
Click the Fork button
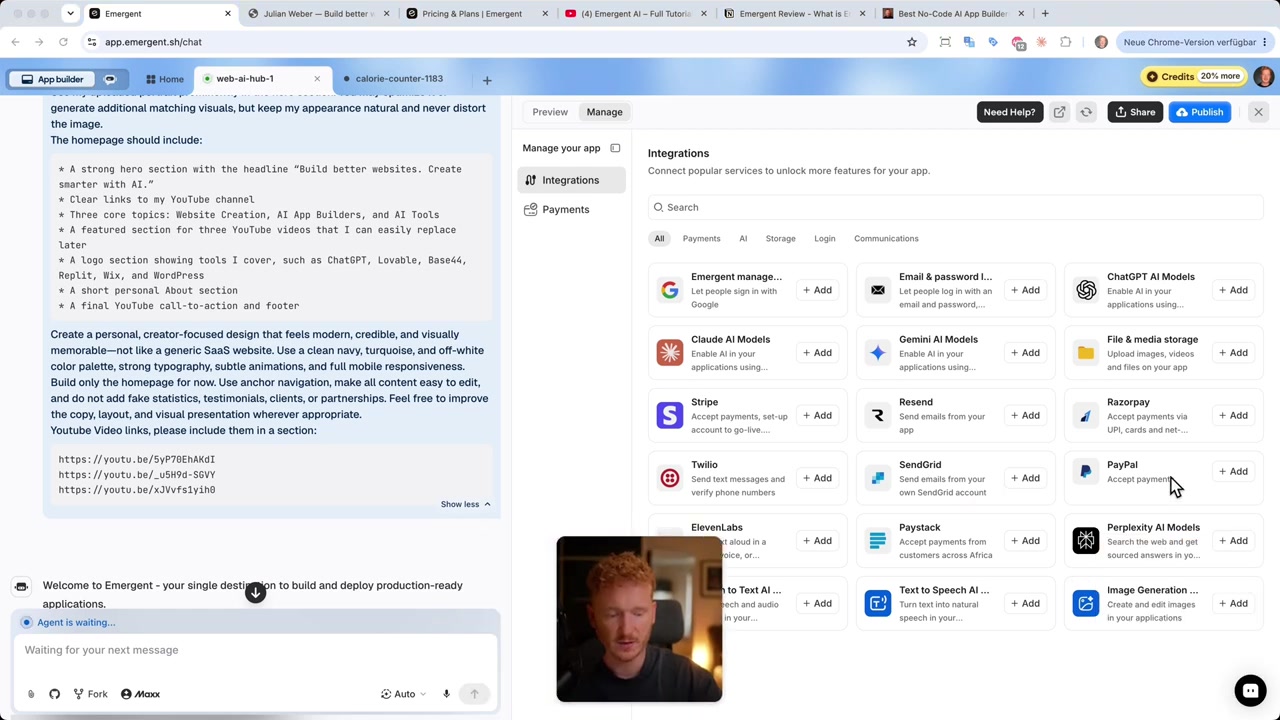[90, 694]
